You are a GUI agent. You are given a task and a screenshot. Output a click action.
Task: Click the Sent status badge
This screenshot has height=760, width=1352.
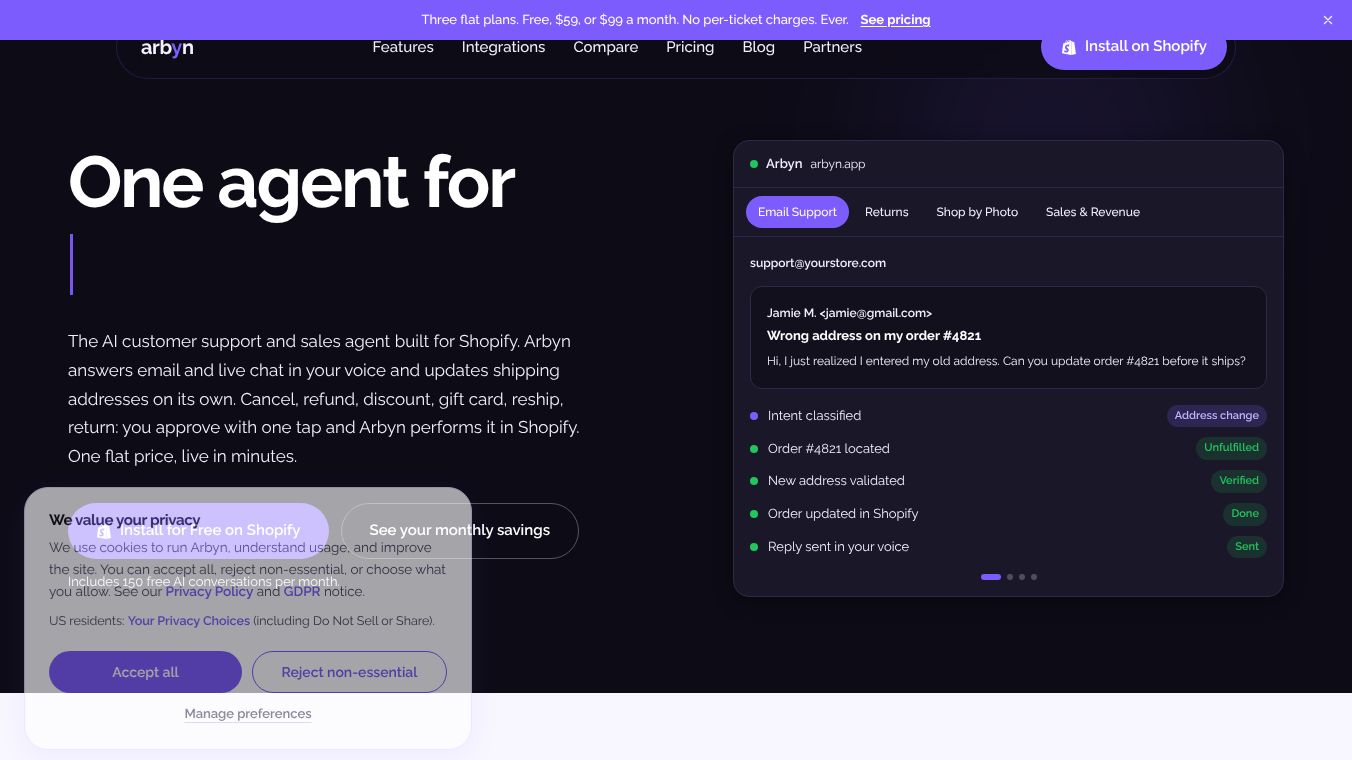1247,547
